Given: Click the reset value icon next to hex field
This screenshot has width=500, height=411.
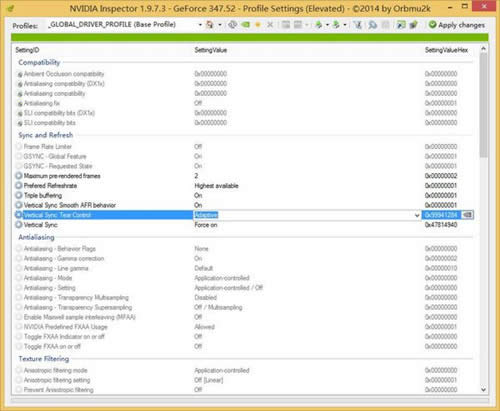Looking at the screenshot, I should (x=467, y=215).
